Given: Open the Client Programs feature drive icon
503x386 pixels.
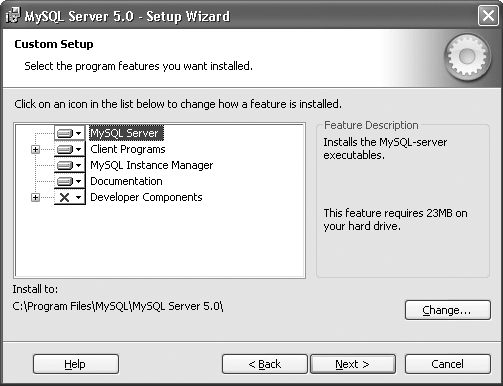Looking at the screenshot, I should [70, 149].
